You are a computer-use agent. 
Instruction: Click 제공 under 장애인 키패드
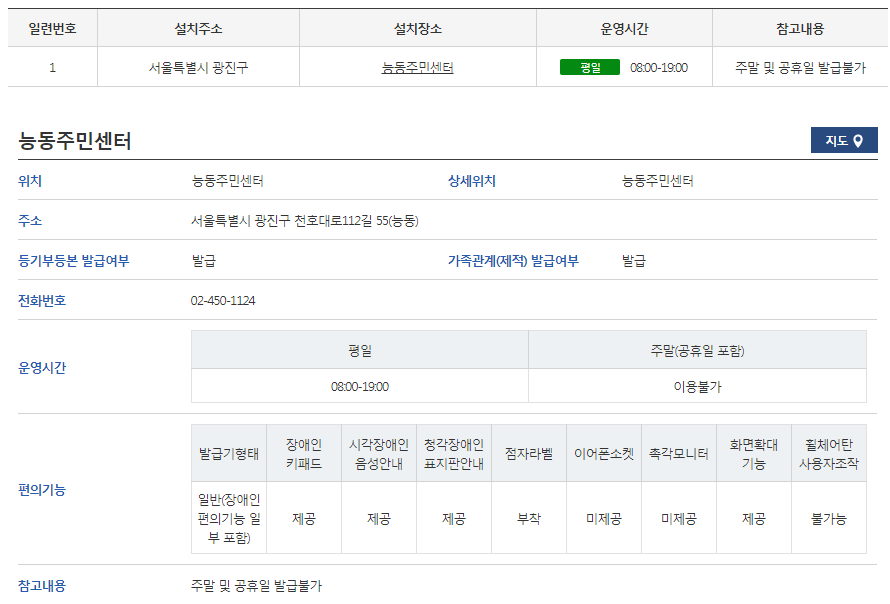coord(304,518)
